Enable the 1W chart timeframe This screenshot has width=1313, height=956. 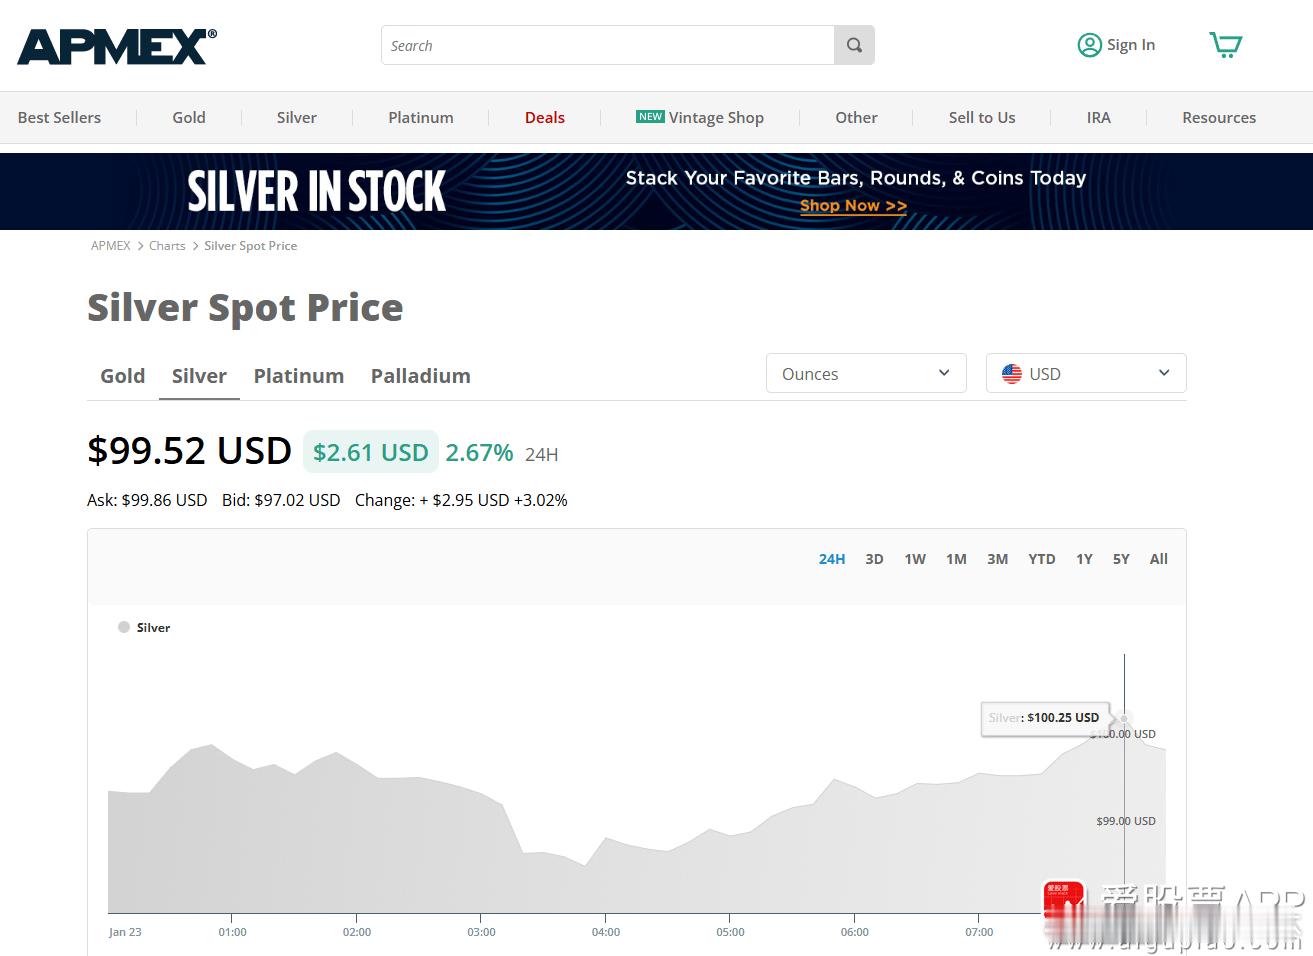point(915,559)
